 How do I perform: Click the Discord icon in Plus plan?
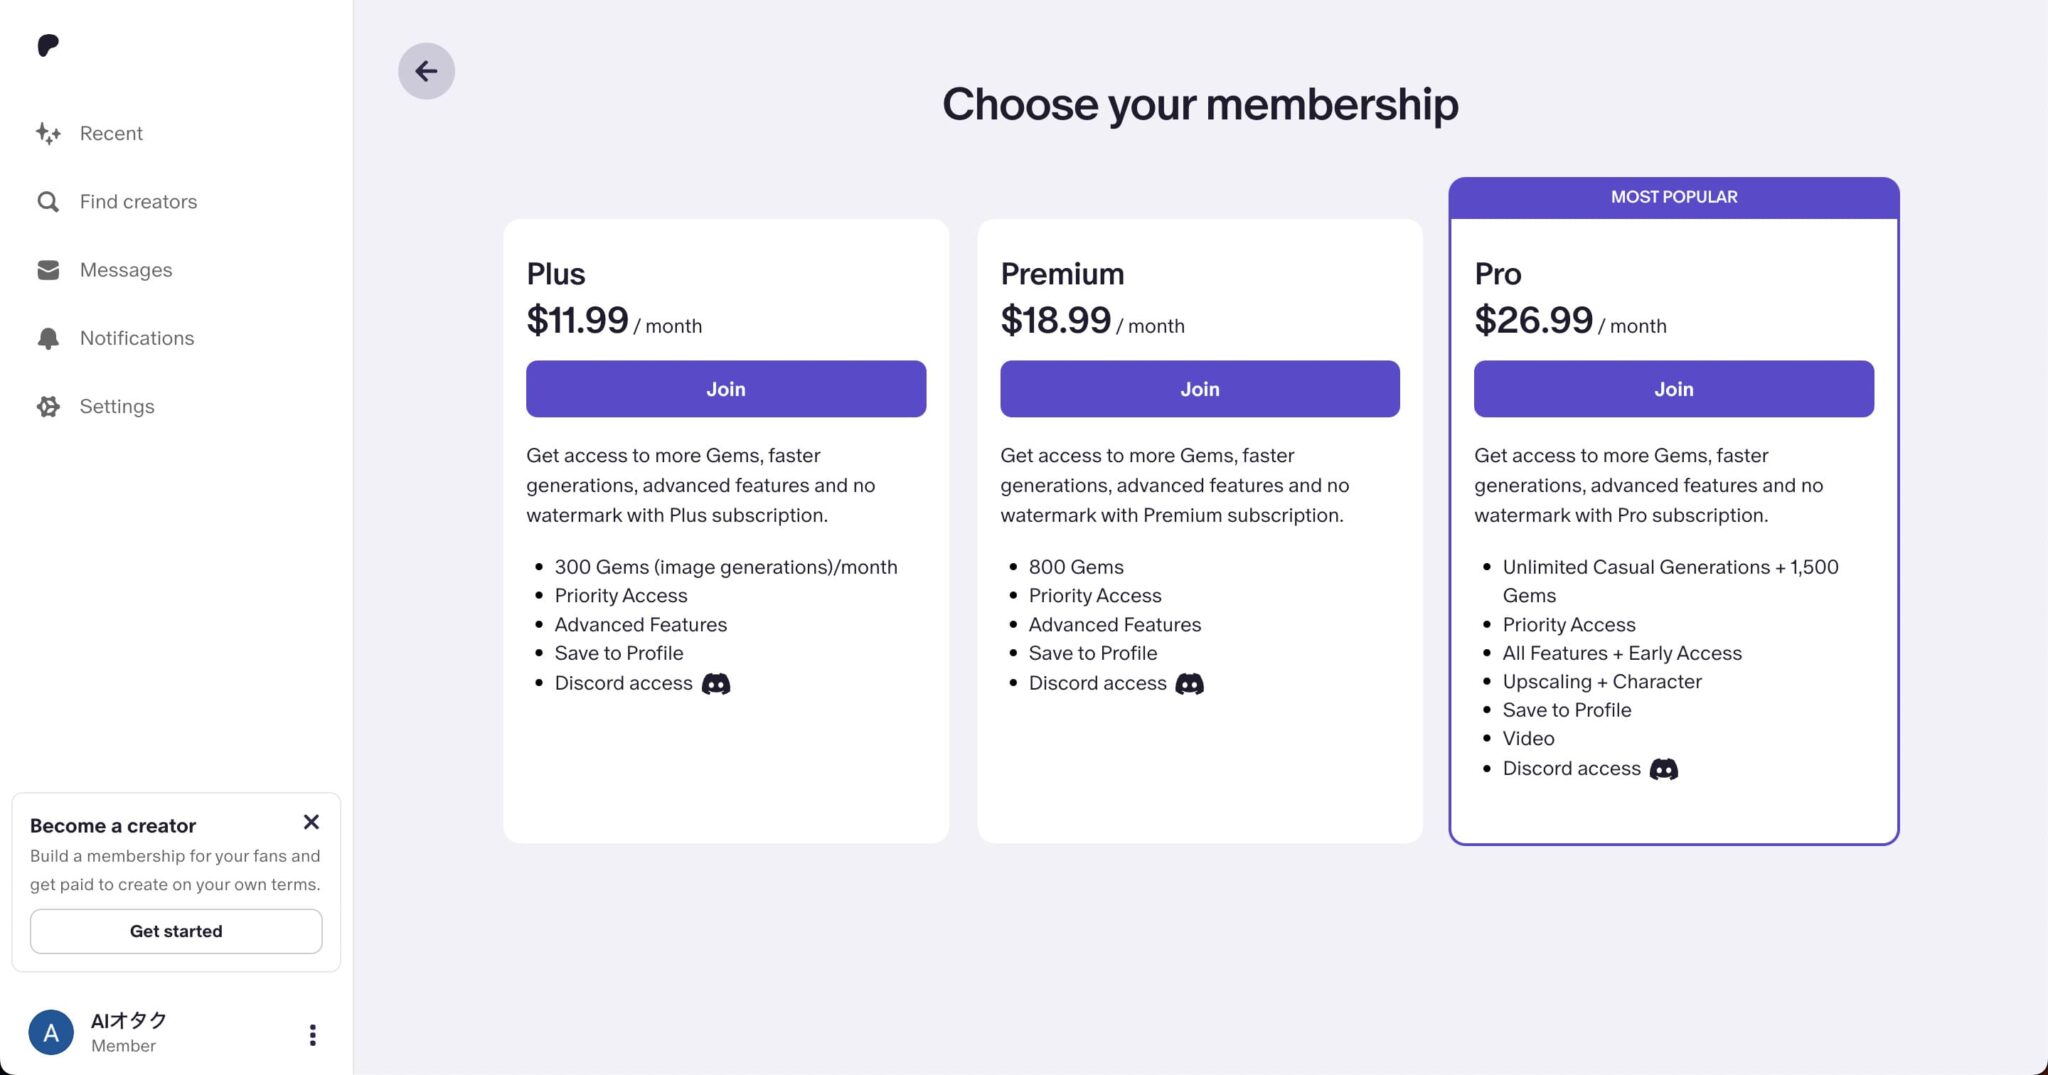(716, 684)
